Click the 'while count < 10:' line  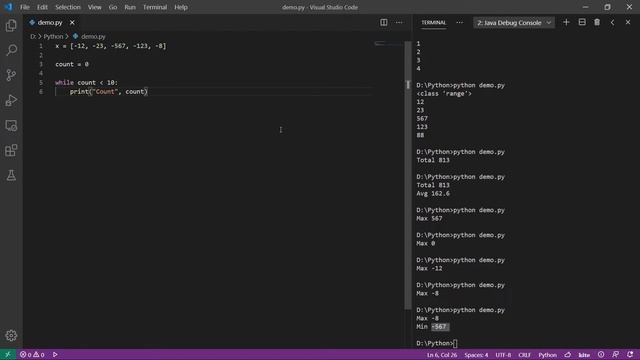coord(86,82)
